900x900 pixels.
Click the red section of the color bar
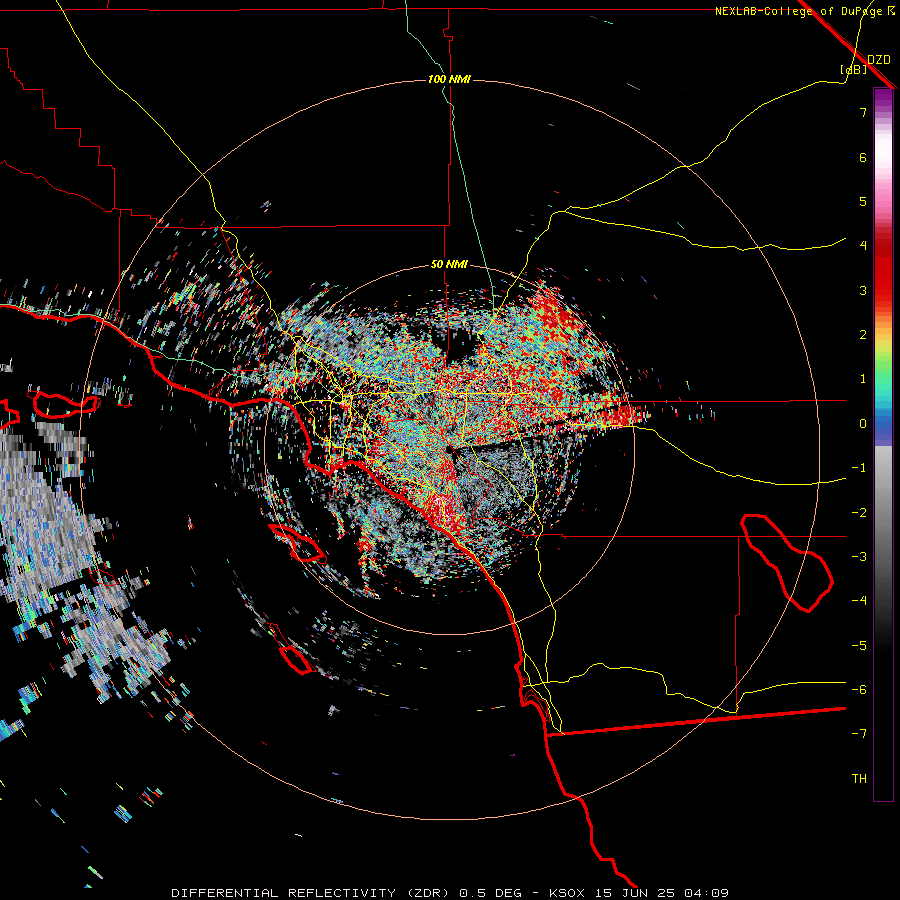(883, 276)
